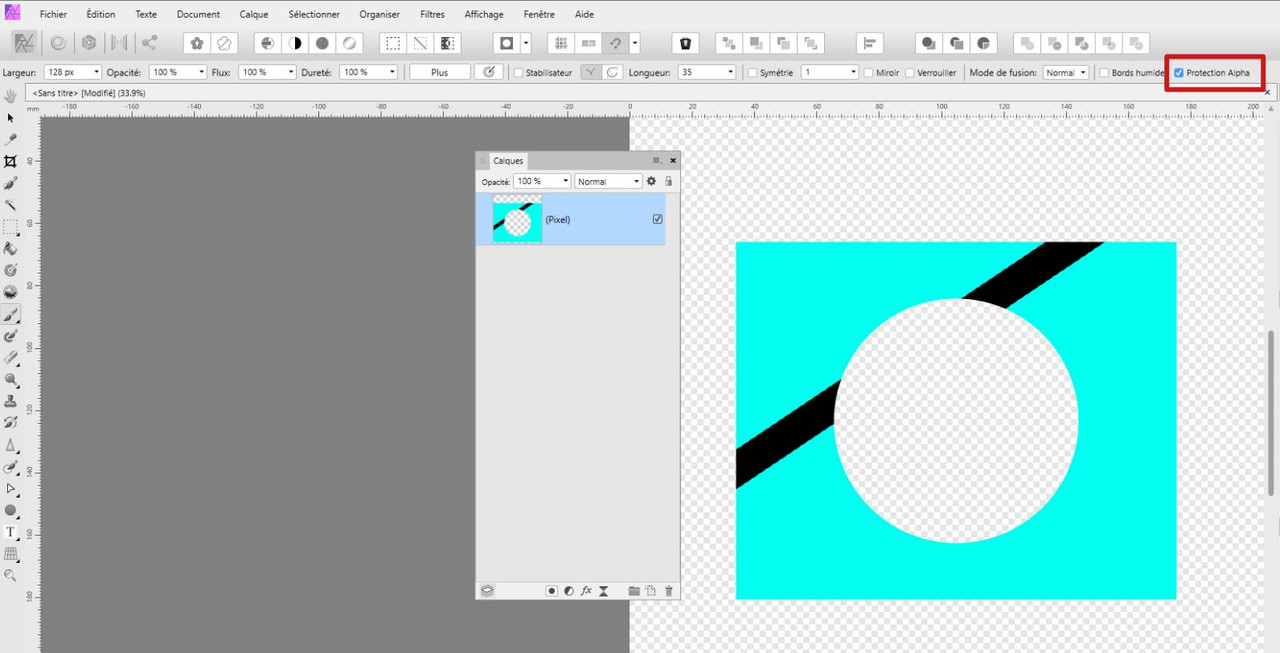
Task: Open the brush Opacité dropdown in toolbar
Action: 200,73
